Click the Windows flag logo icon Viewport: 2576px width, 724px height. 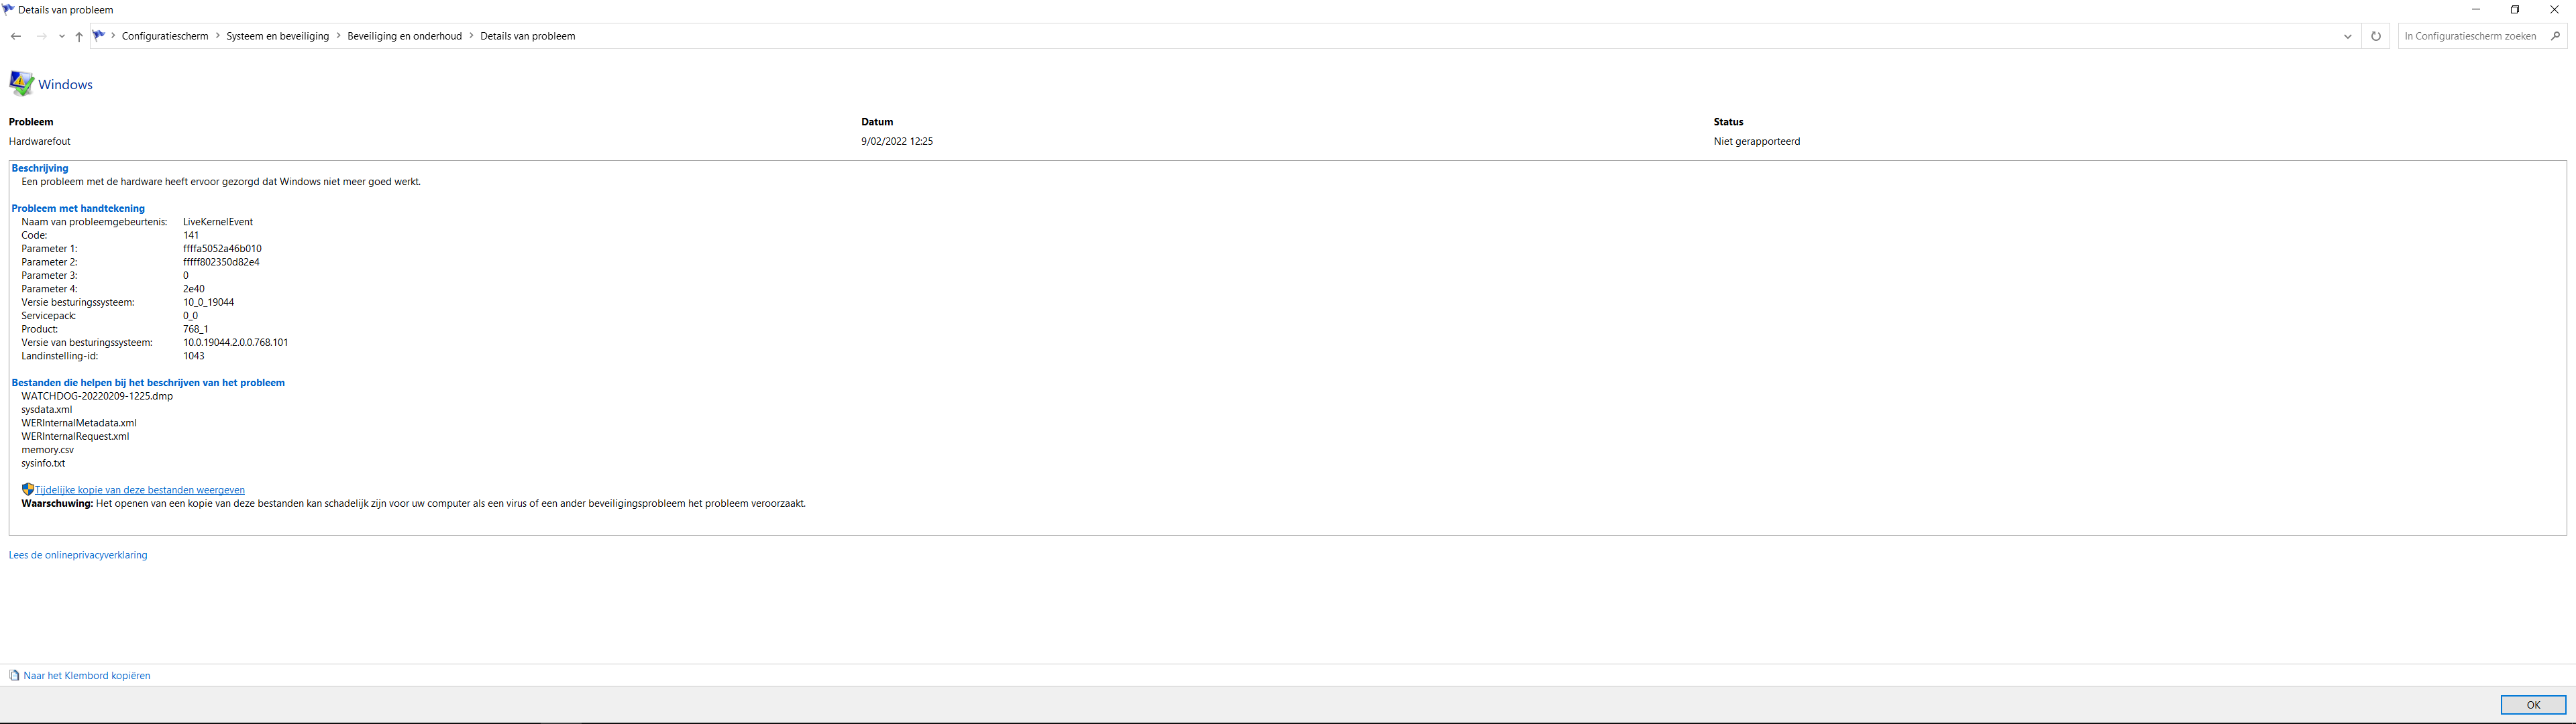click(21, 84)
